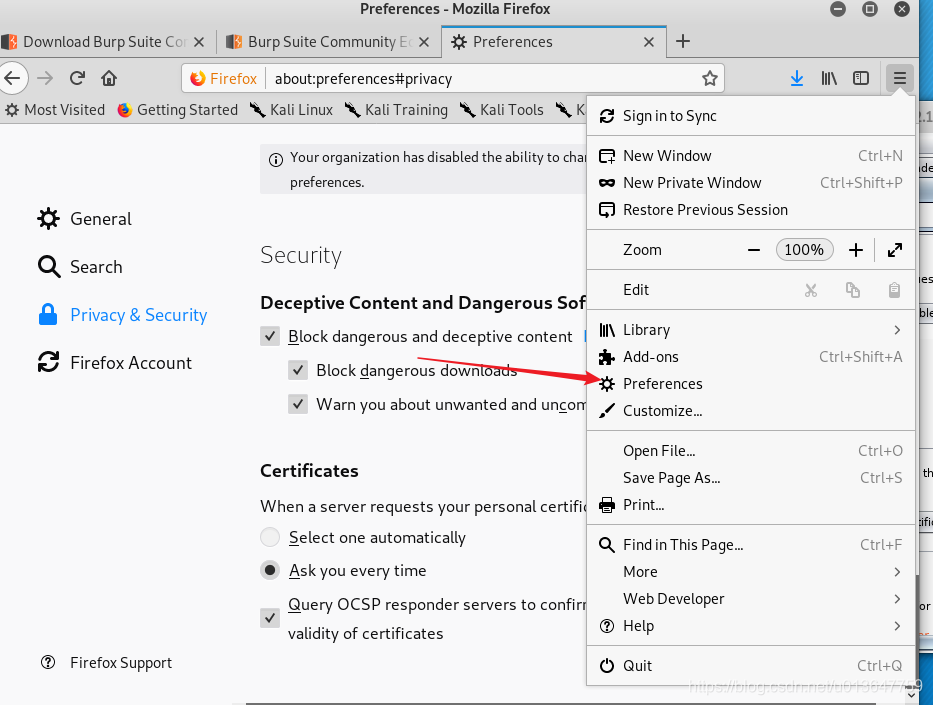This screenshot has height=705, width=933.
Task: Open a New Window
Action: pos(750,156)
